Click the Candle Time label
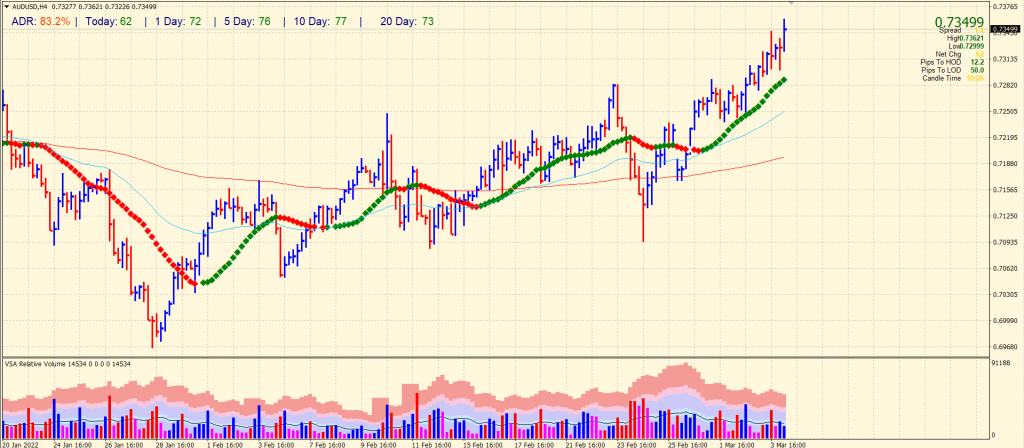This screenshot has width=1024, height=448. tap(942, 78)
